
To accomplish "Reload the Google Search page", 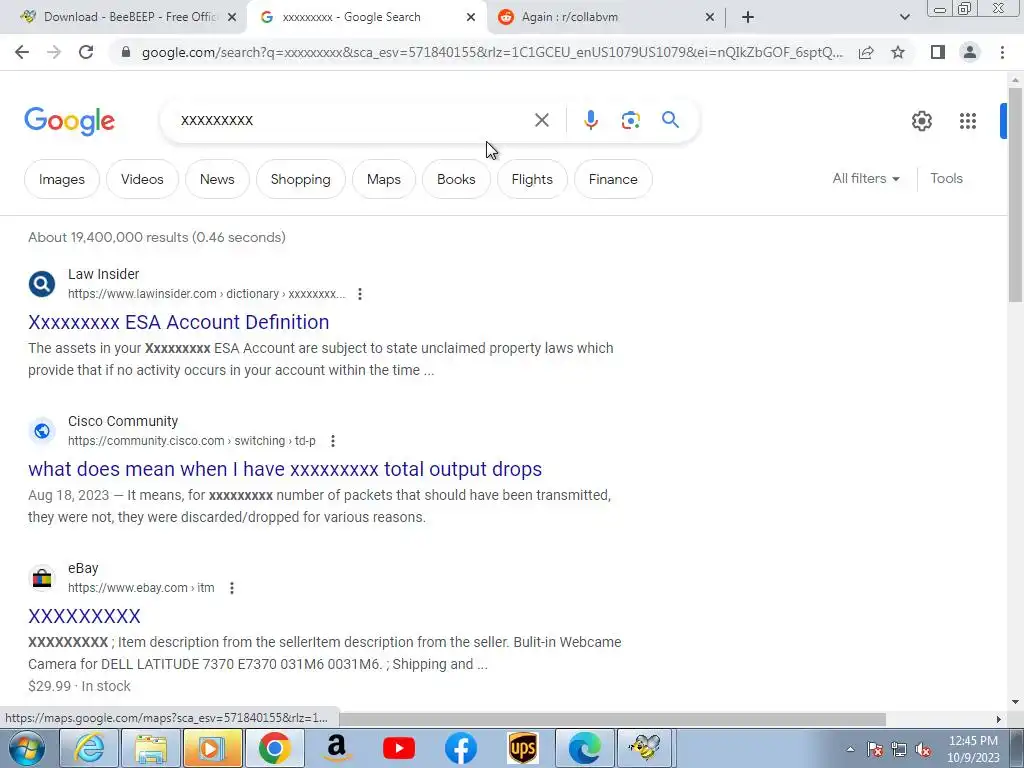I will click(86, 52).
